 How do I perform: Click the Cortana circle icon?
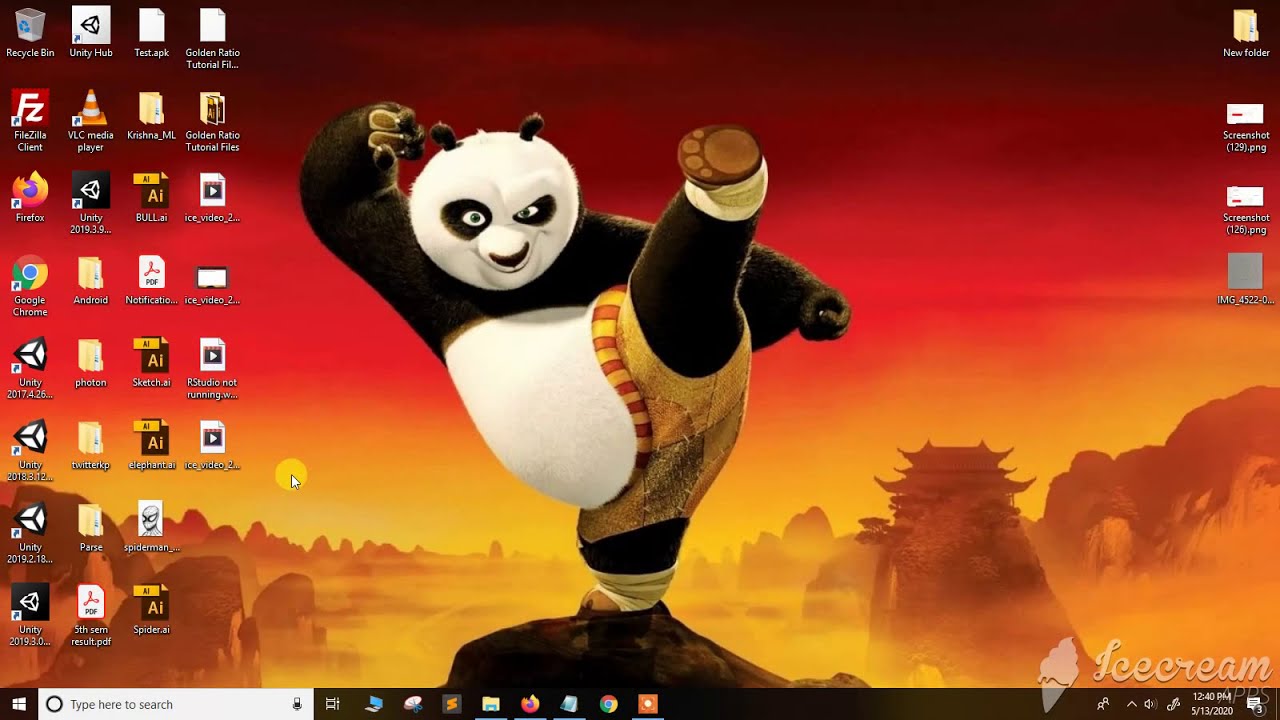[54, 704]
